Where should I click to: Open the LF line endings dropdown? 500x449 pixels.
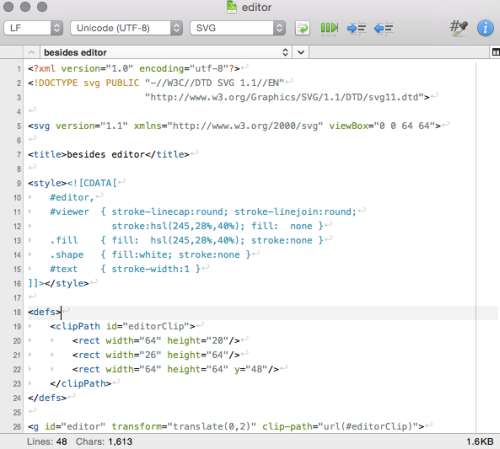coord(33,28)
